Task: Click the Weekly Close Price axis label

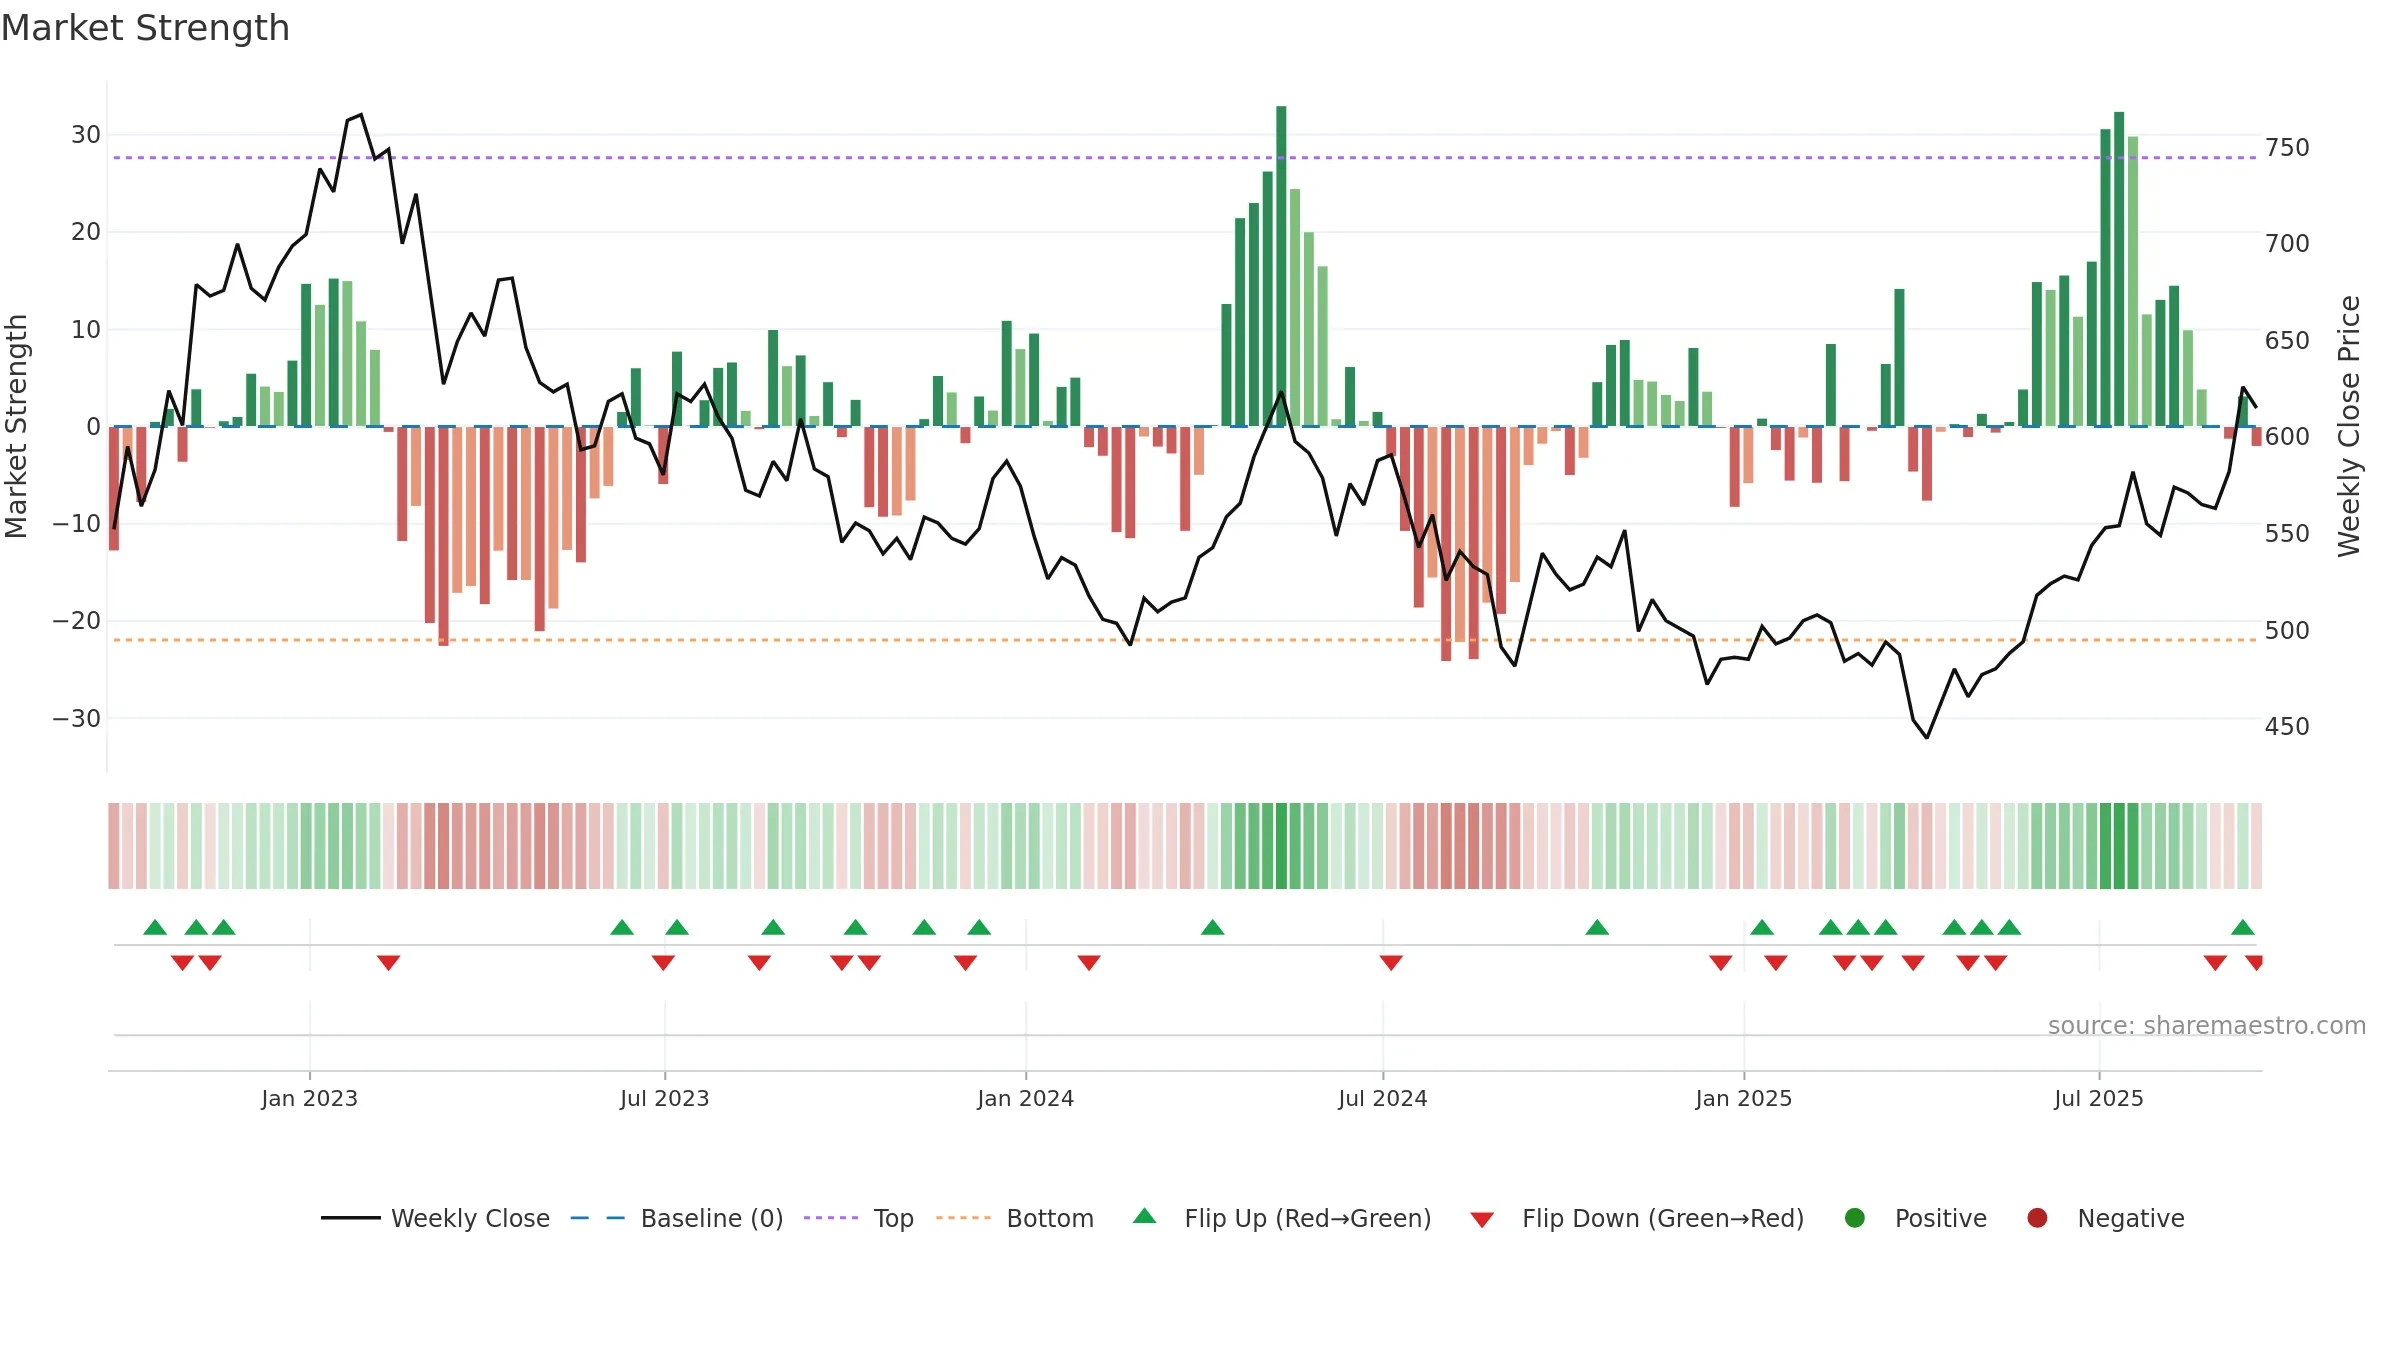Action: [x=2348, y=426]
